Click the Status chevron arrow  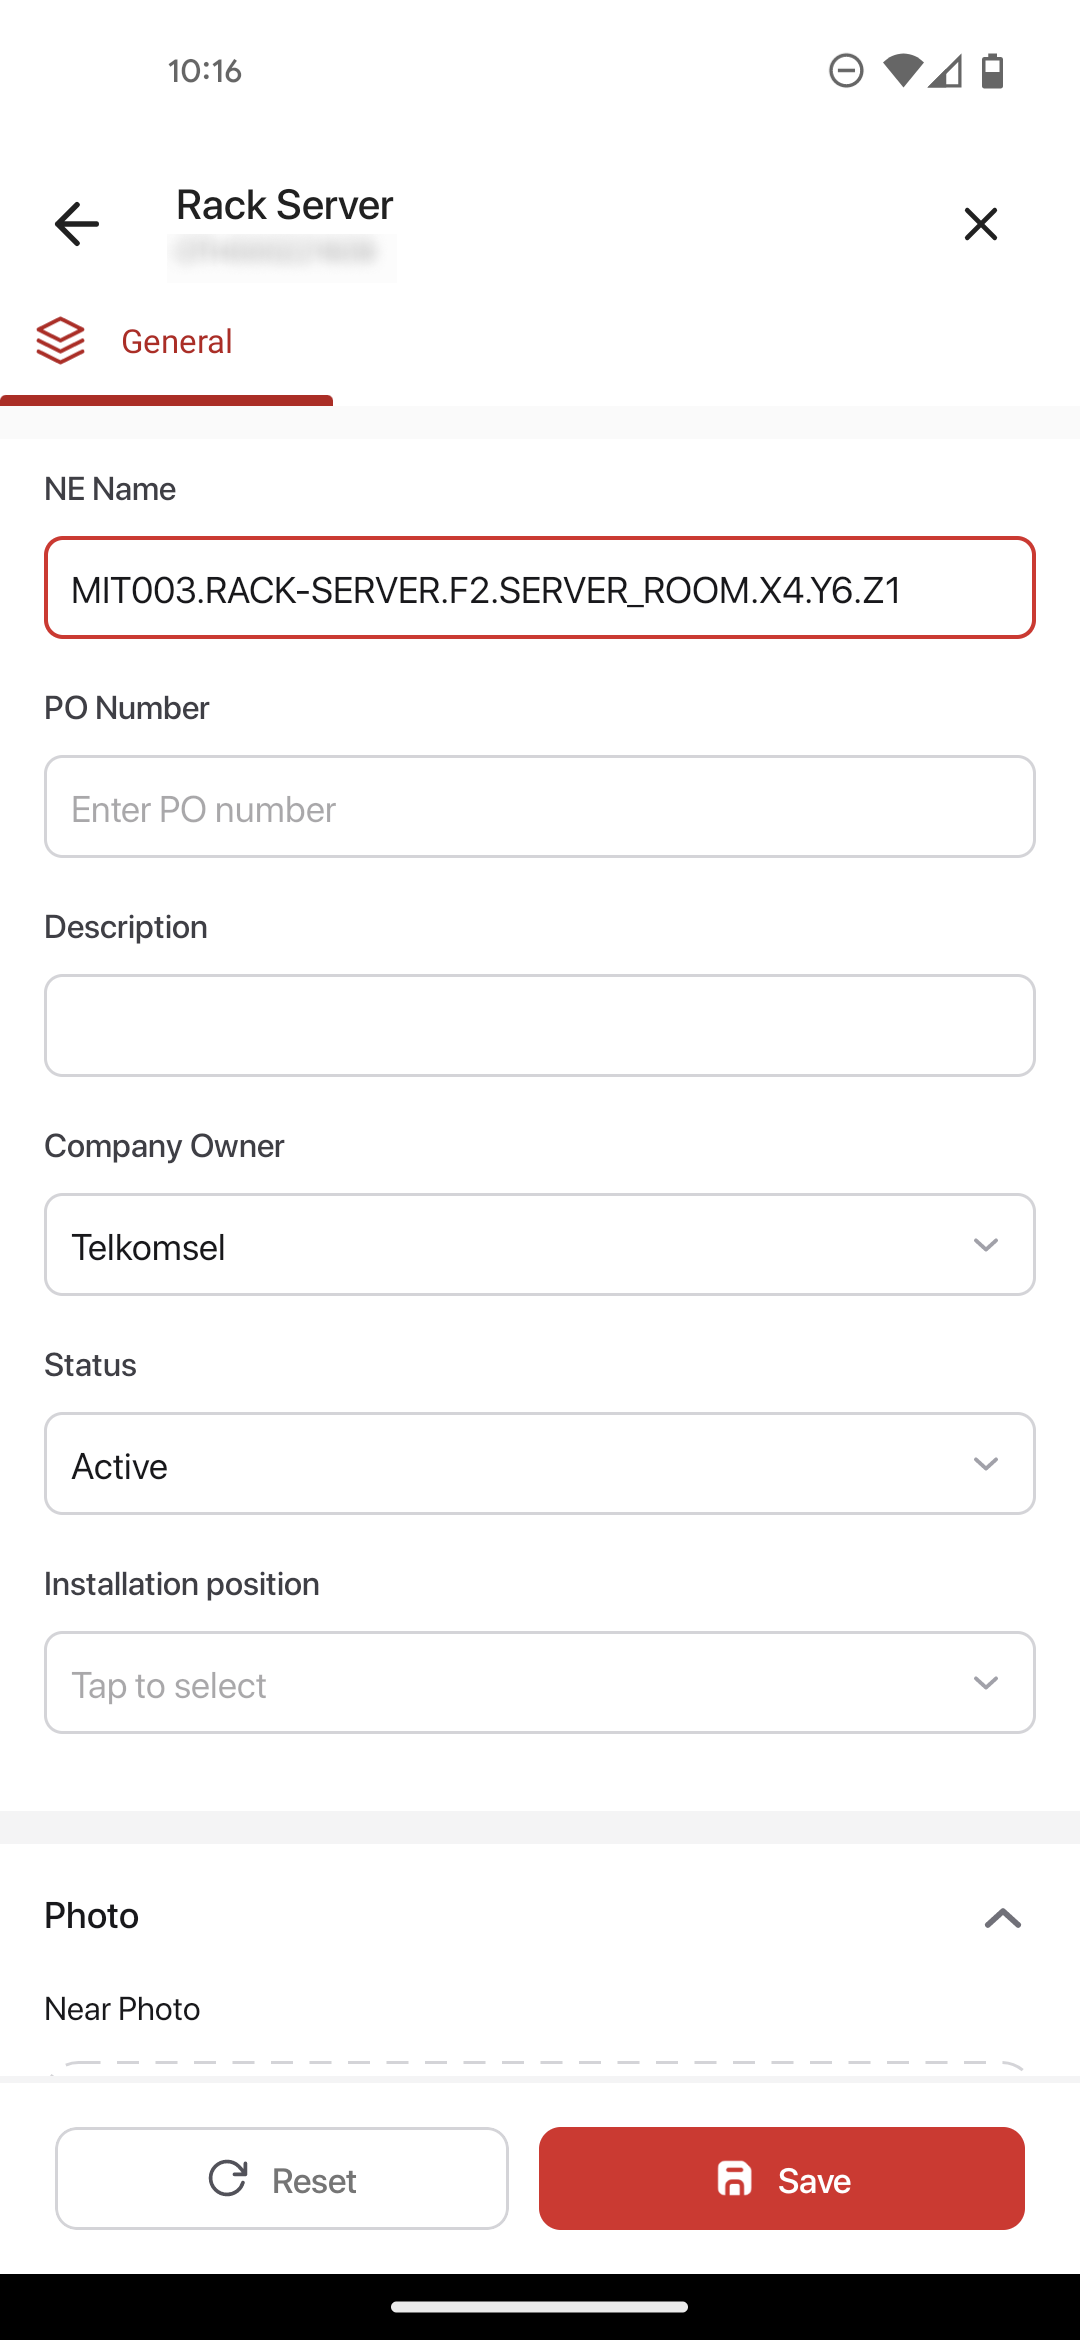pyautogui.click(x=986, y=1464)
